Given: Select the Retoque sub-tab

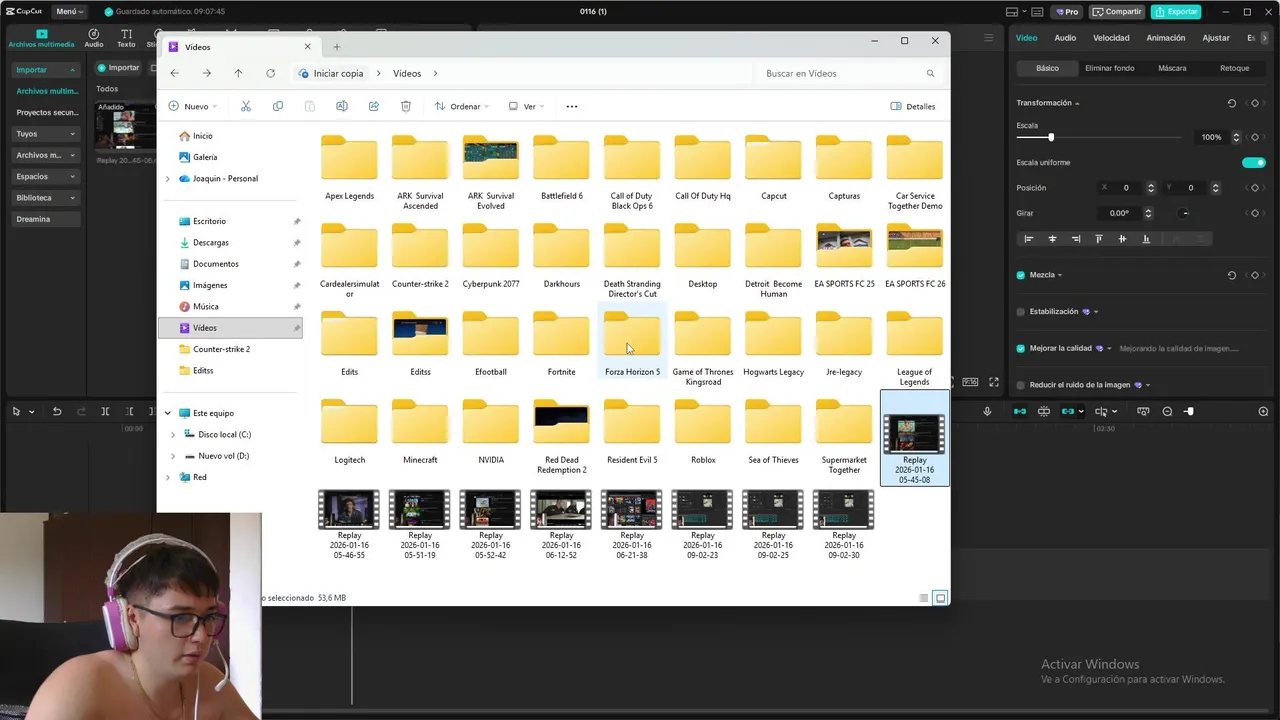Looking at the screenshot, I should click(x=1234, y=68).
